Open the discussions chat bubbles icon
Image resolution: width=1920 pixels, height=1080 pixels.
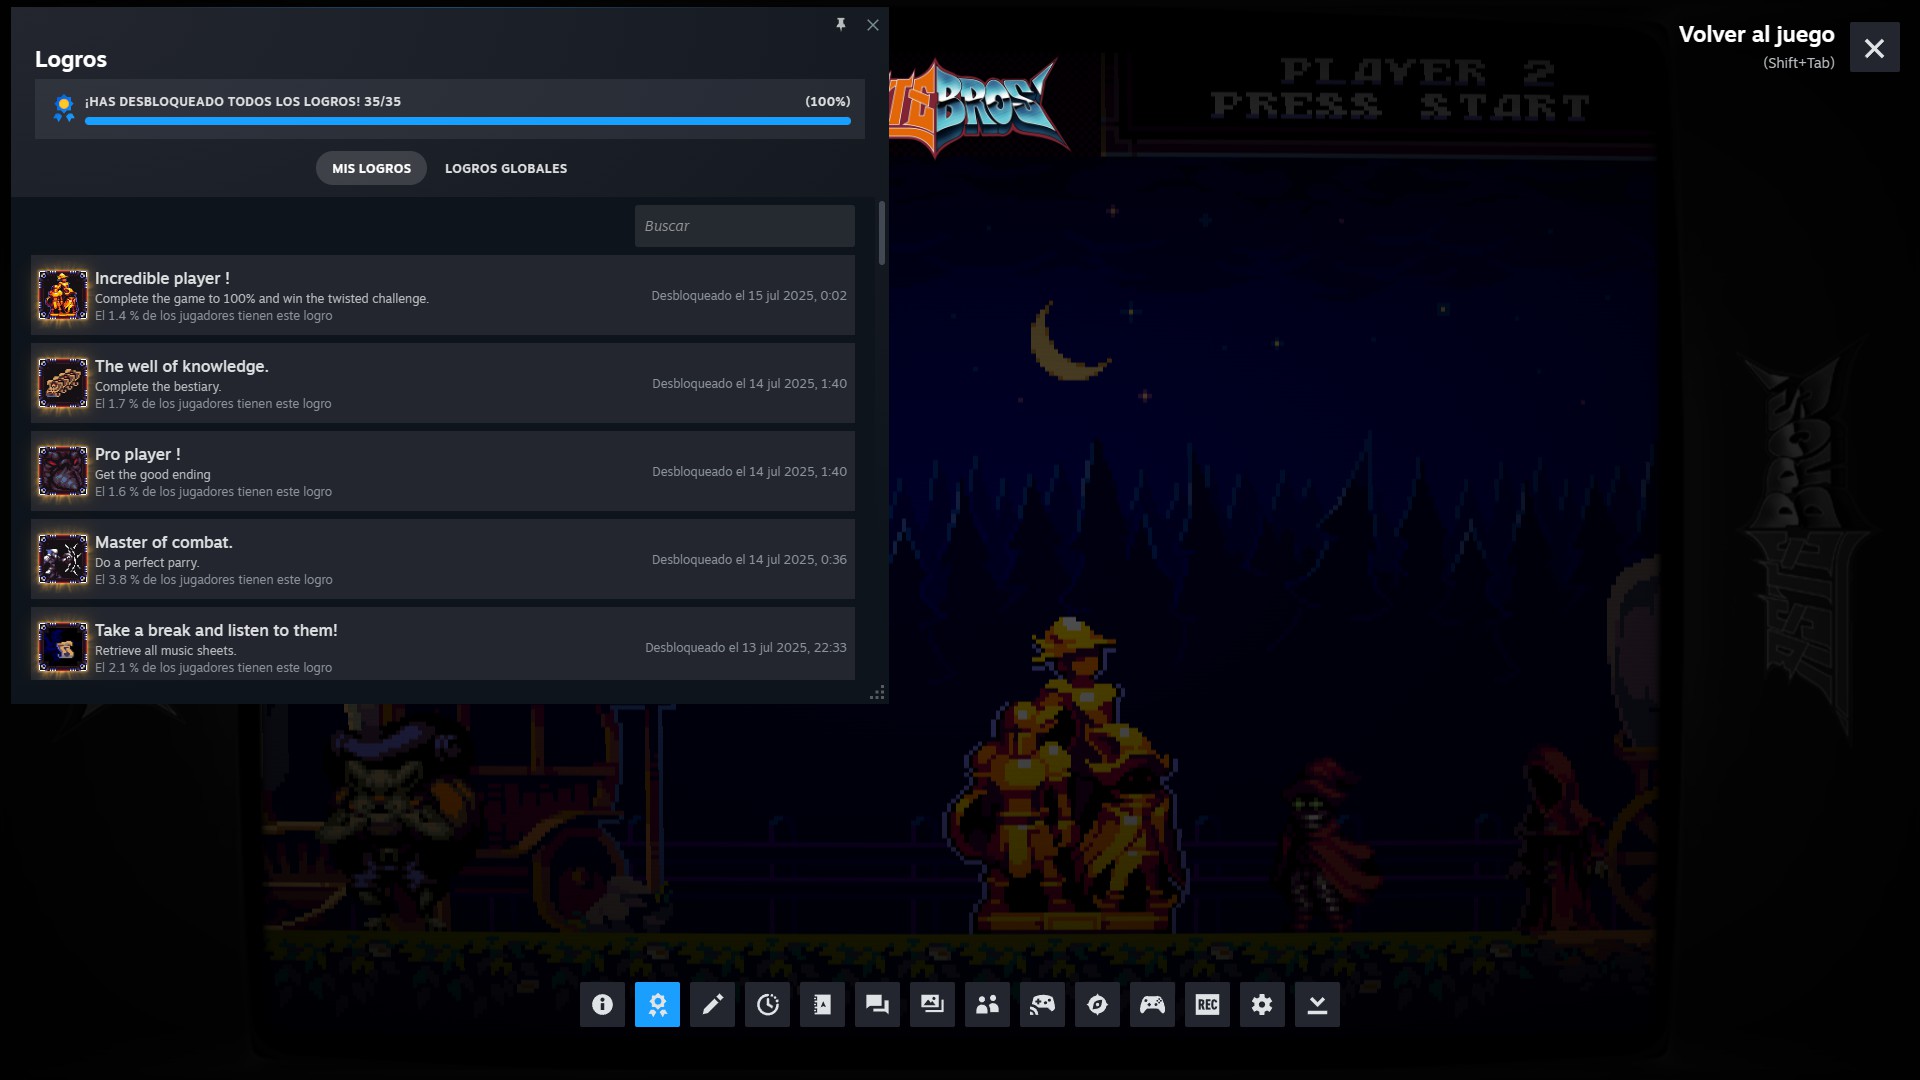coord(877,1004)
